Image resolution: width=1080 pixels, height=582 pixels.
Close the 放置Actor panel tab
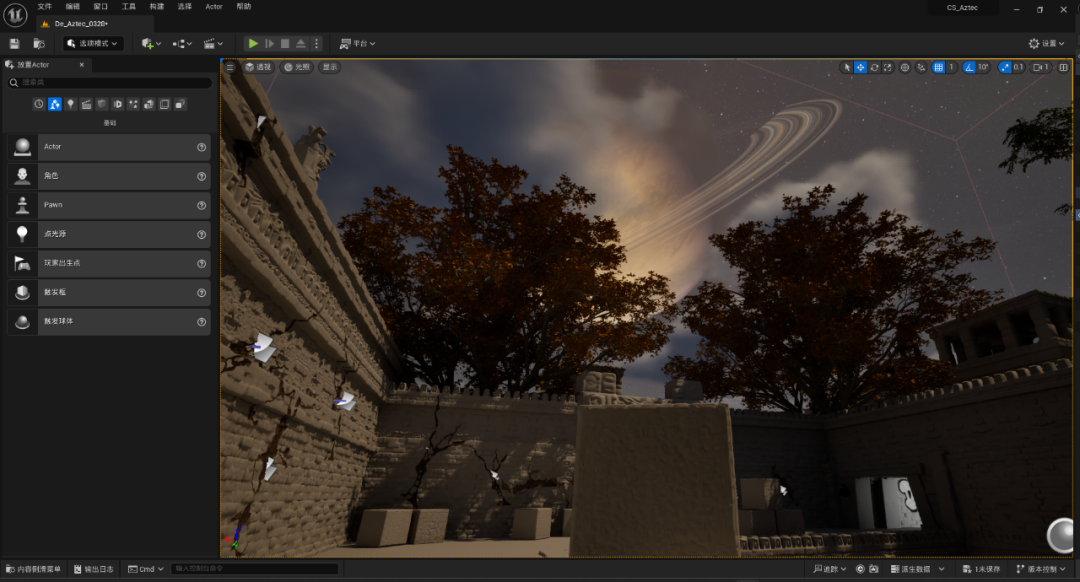[x=81, y=65]
